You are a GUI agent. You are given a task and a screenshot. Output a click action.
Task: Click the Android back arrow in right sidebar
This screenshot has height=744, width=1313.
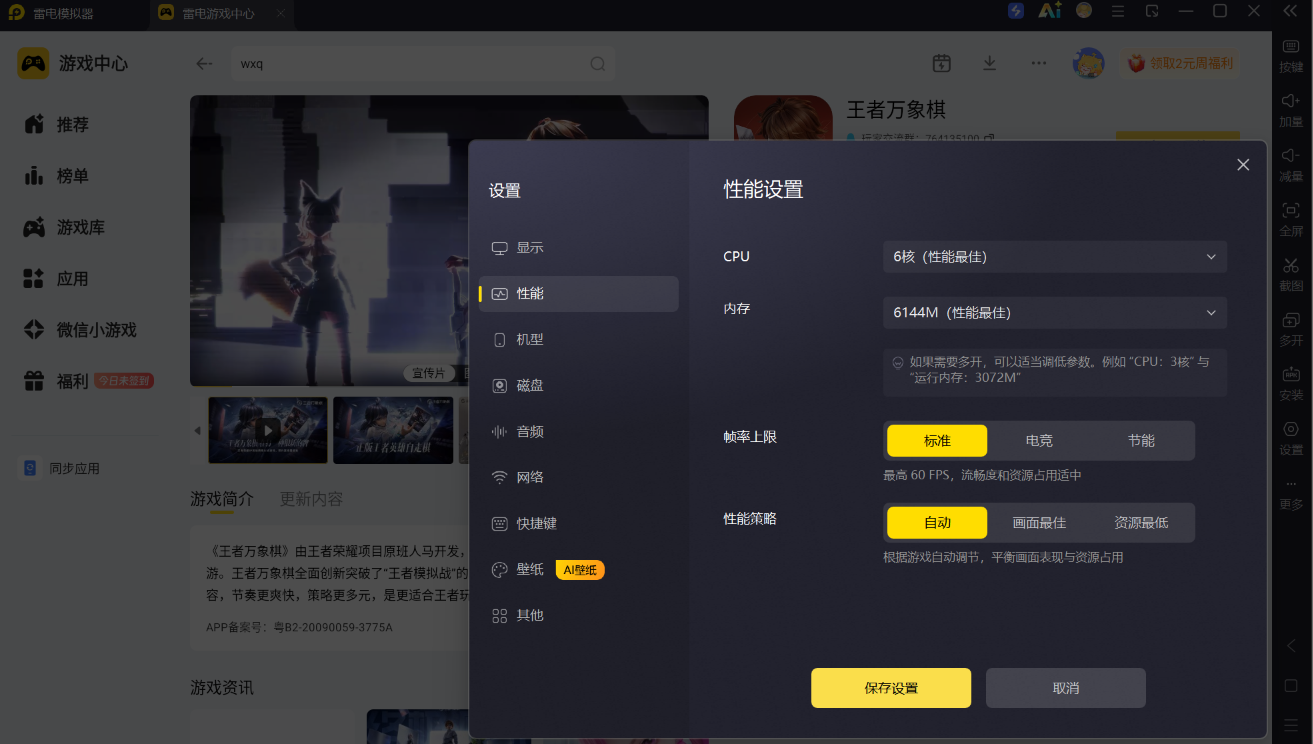pyautogui.click(x=1291, y=646)
